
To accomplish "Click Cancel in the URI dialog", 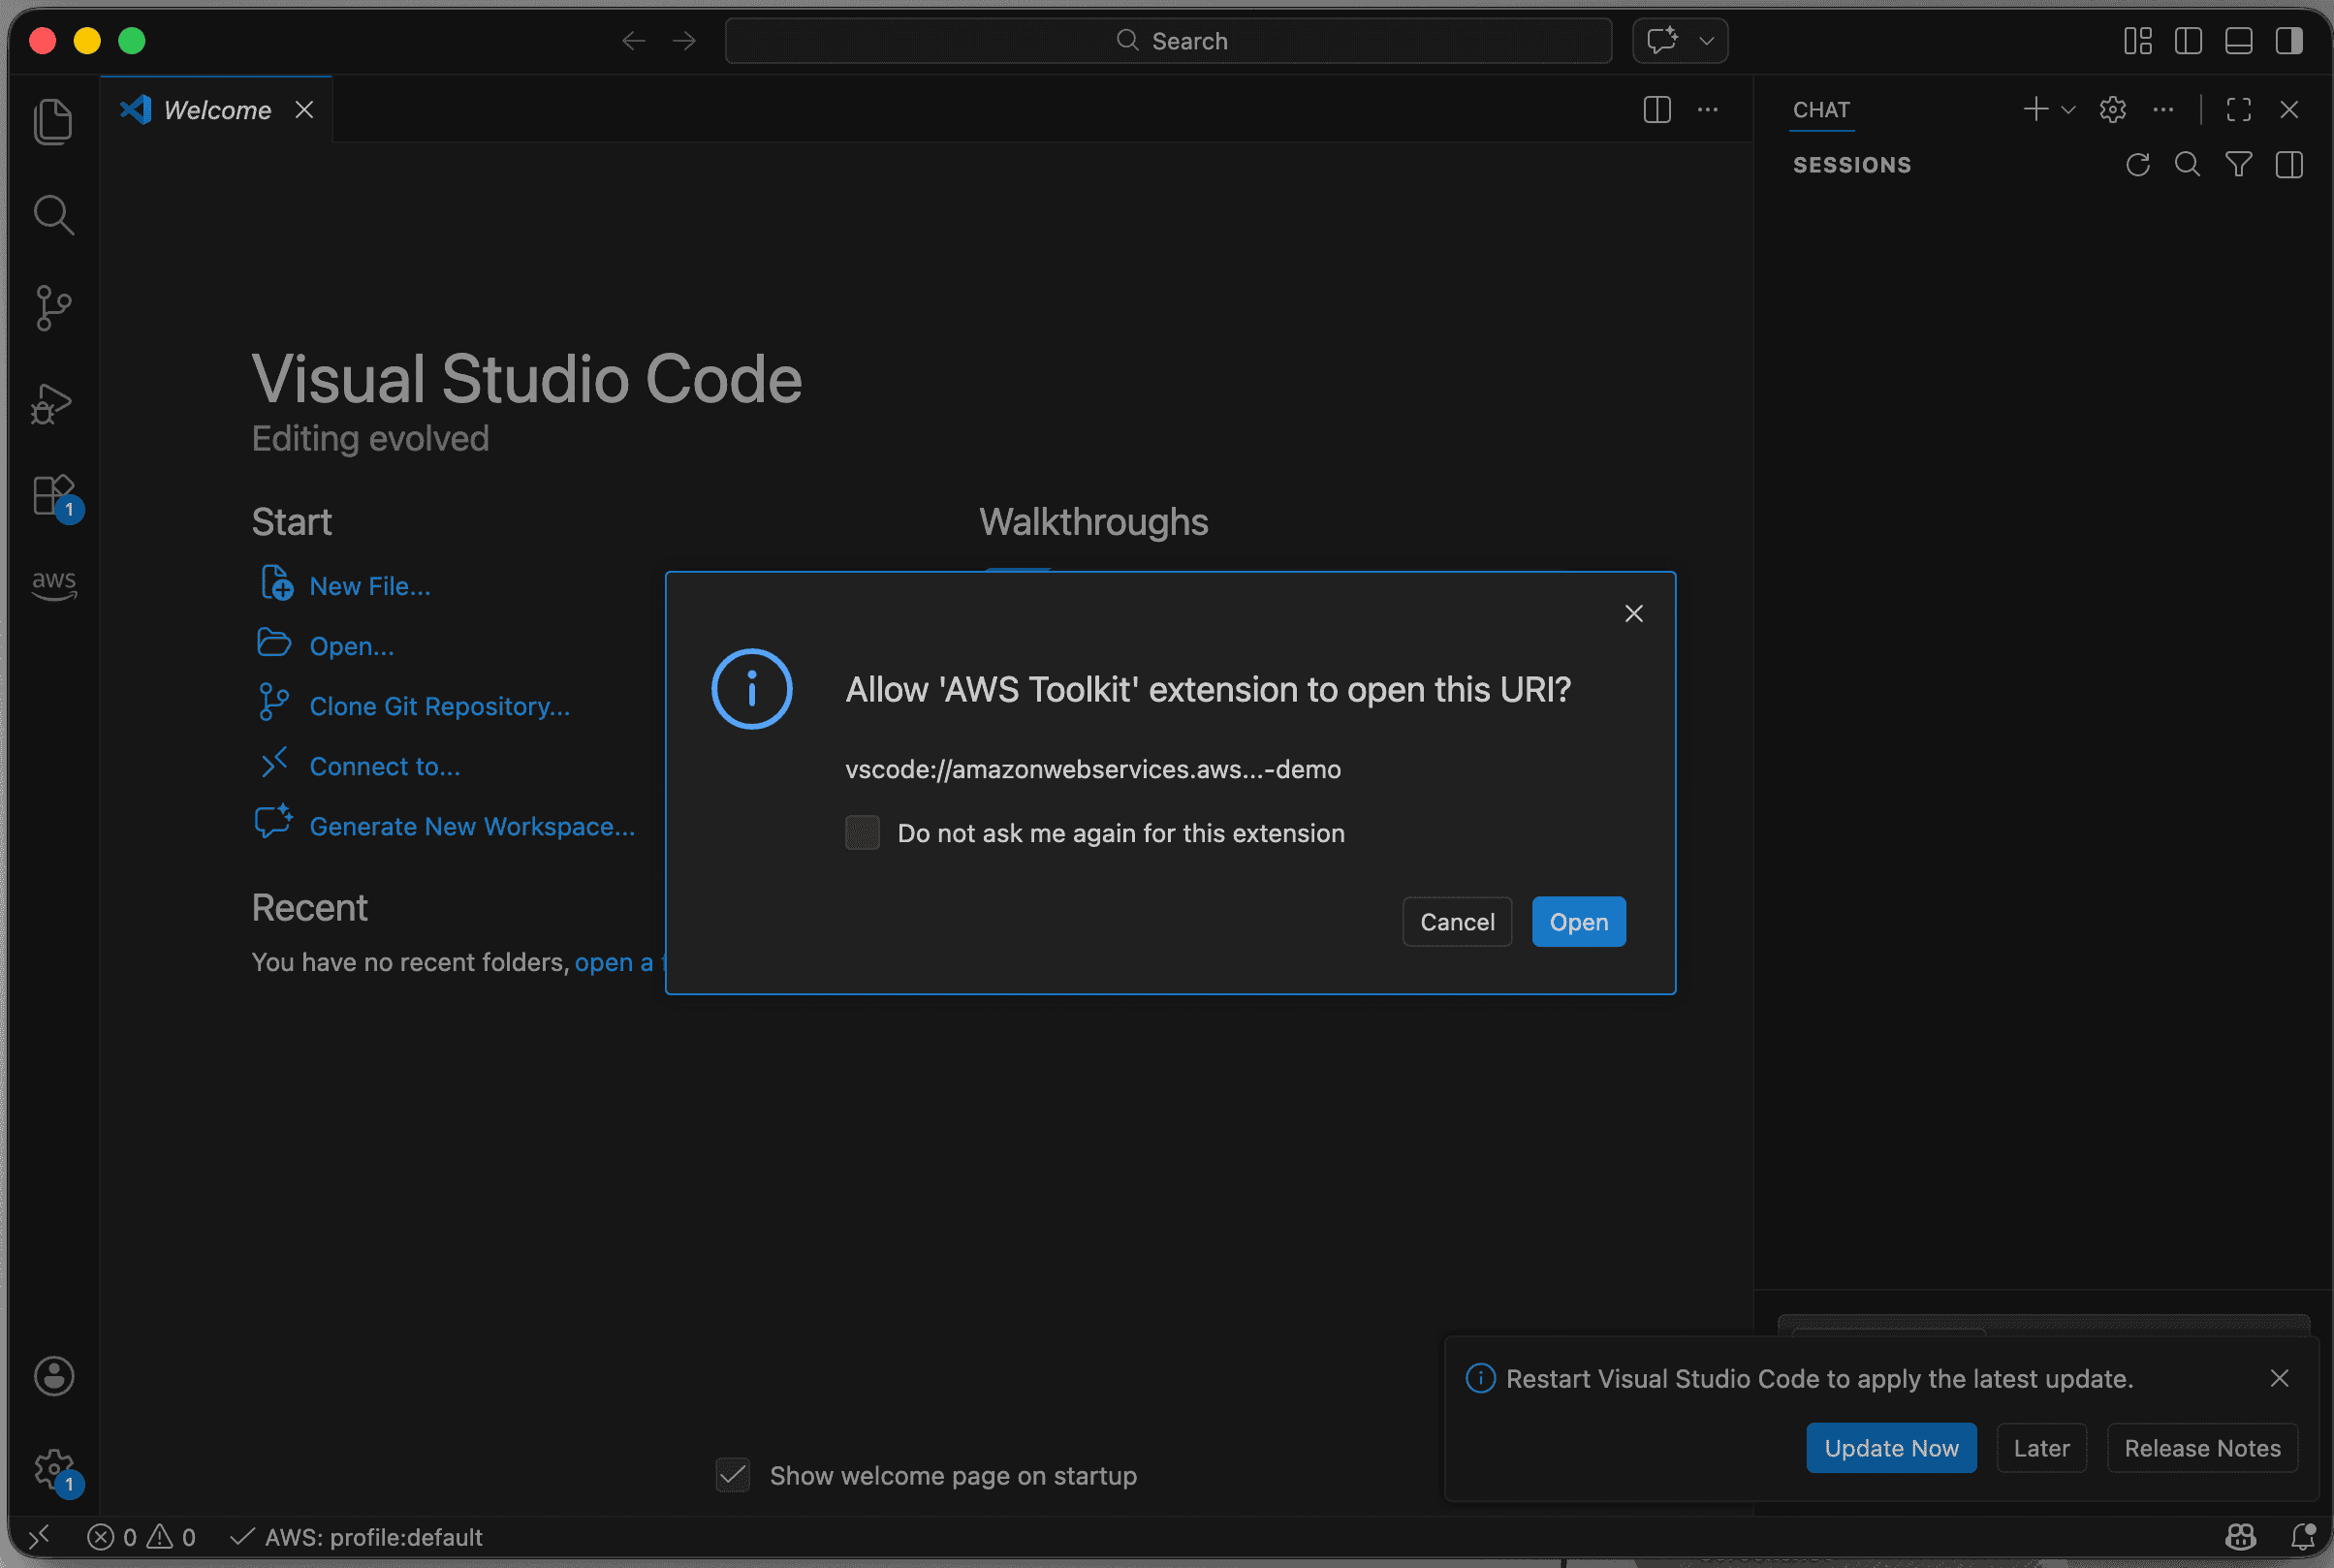I will (1457, 921).
